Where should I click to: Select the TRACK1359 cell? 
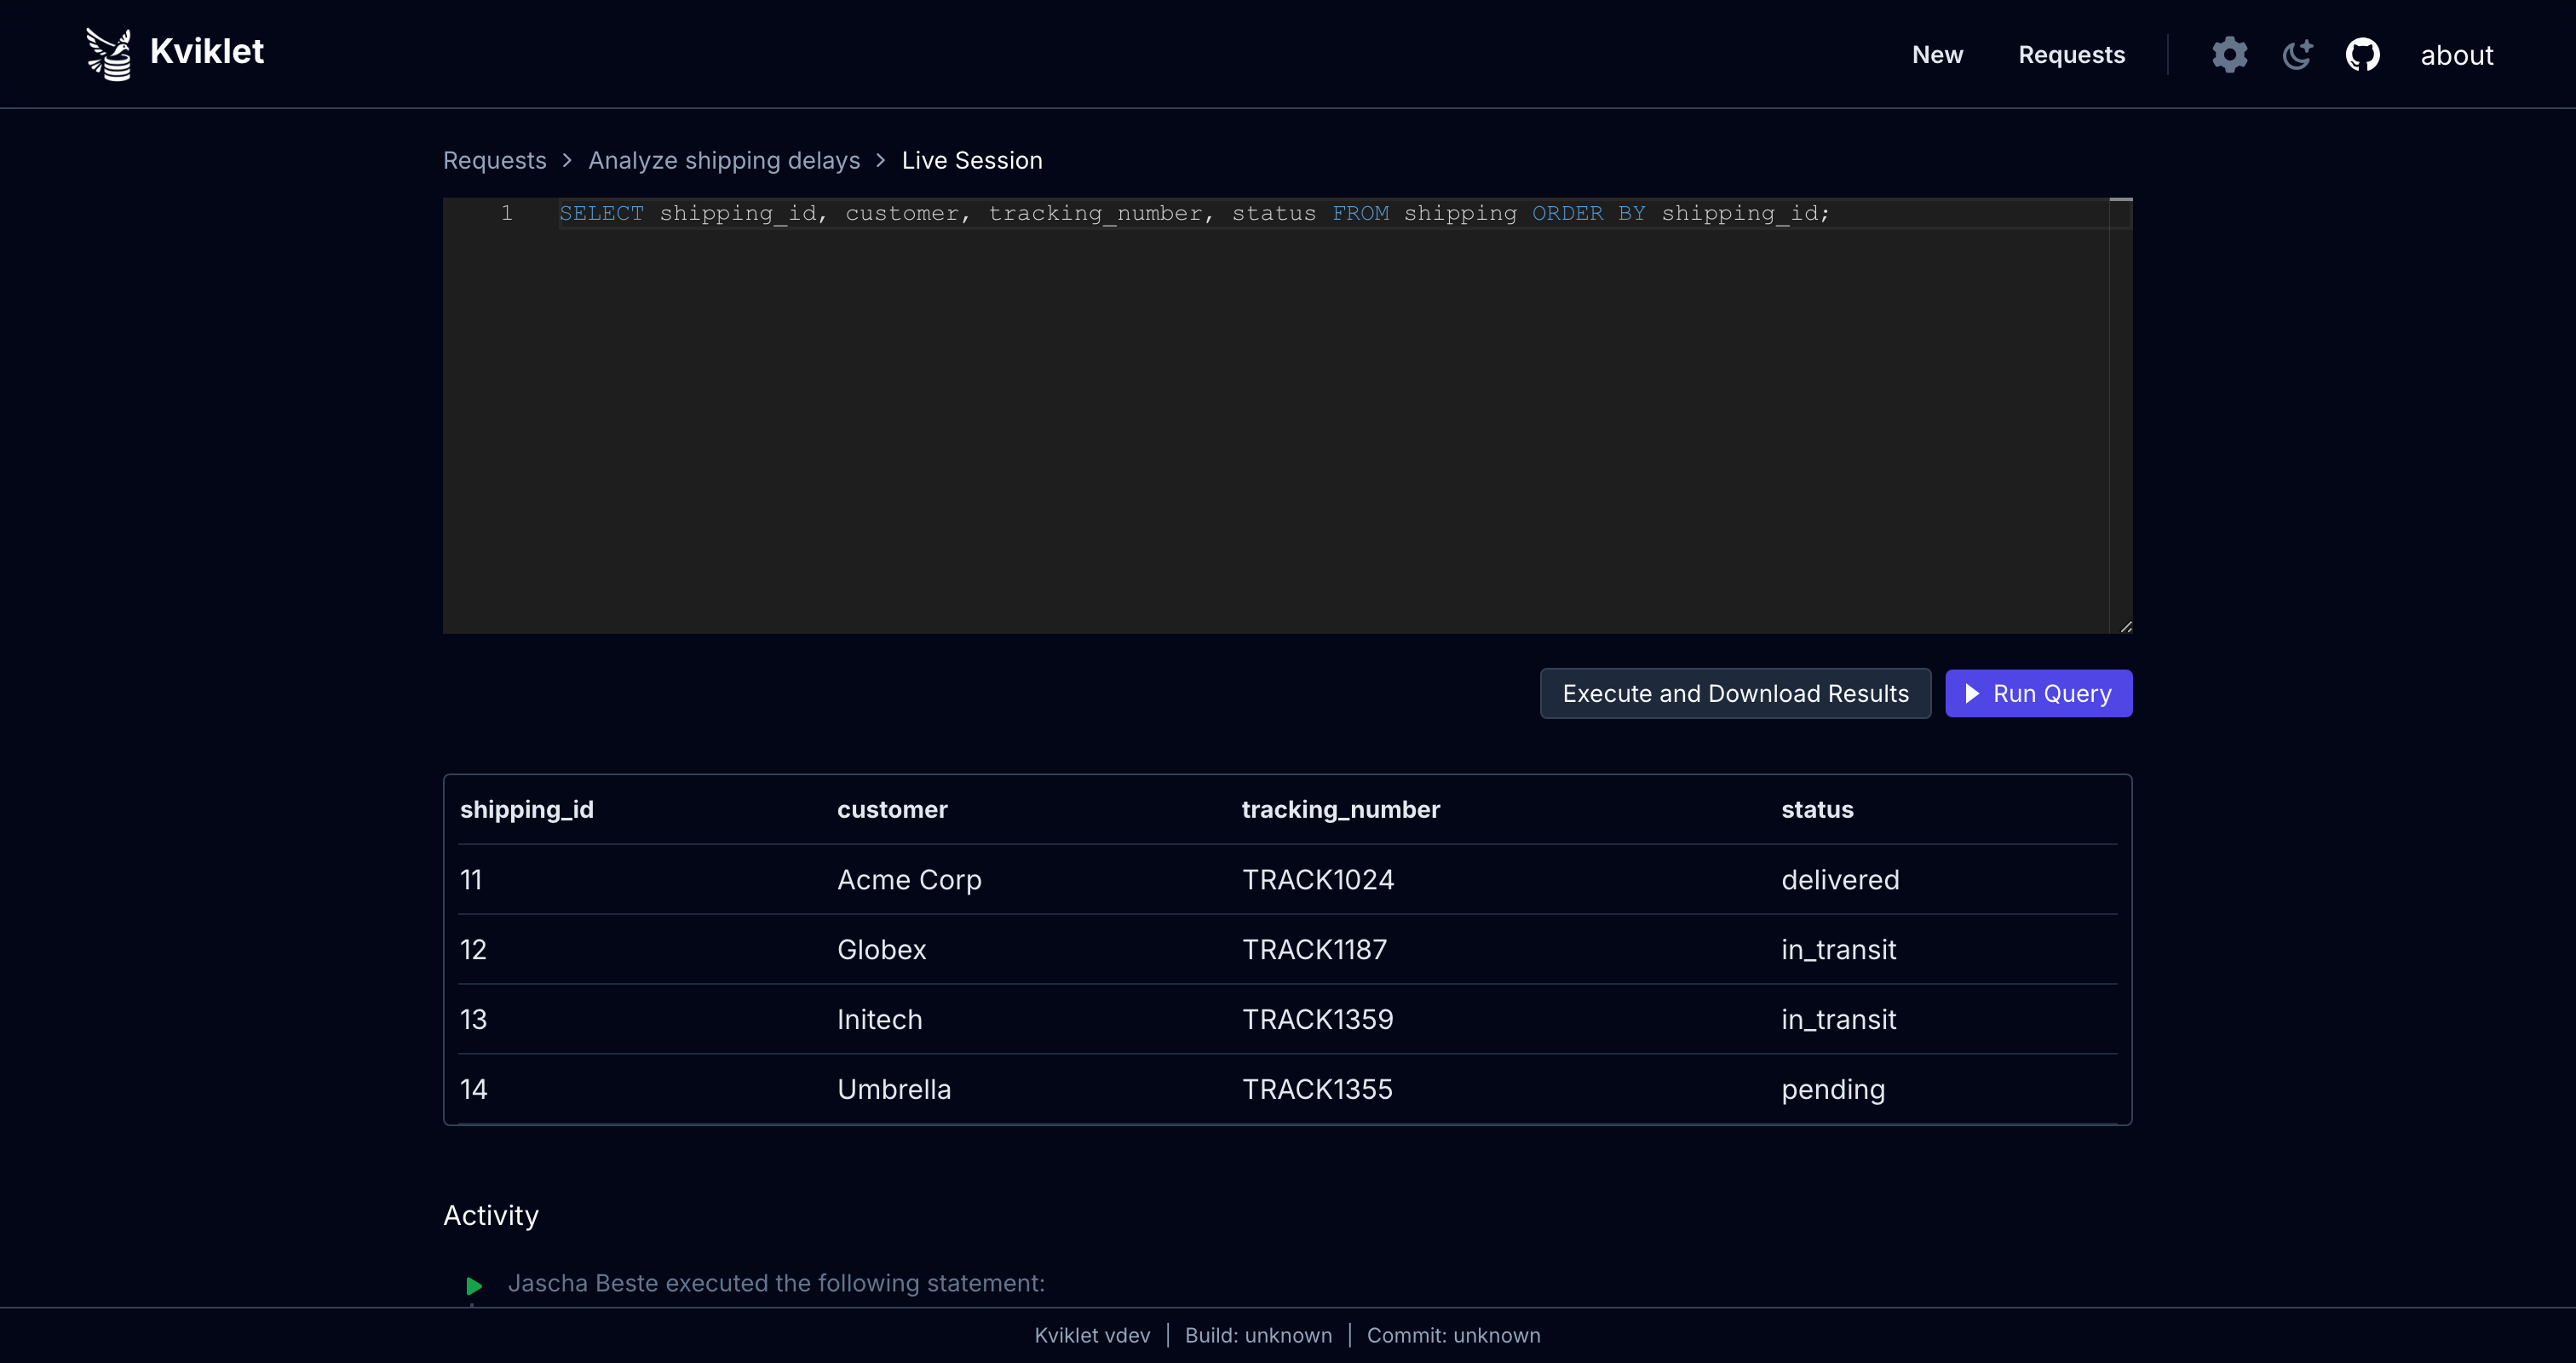click(1317, 1019)
